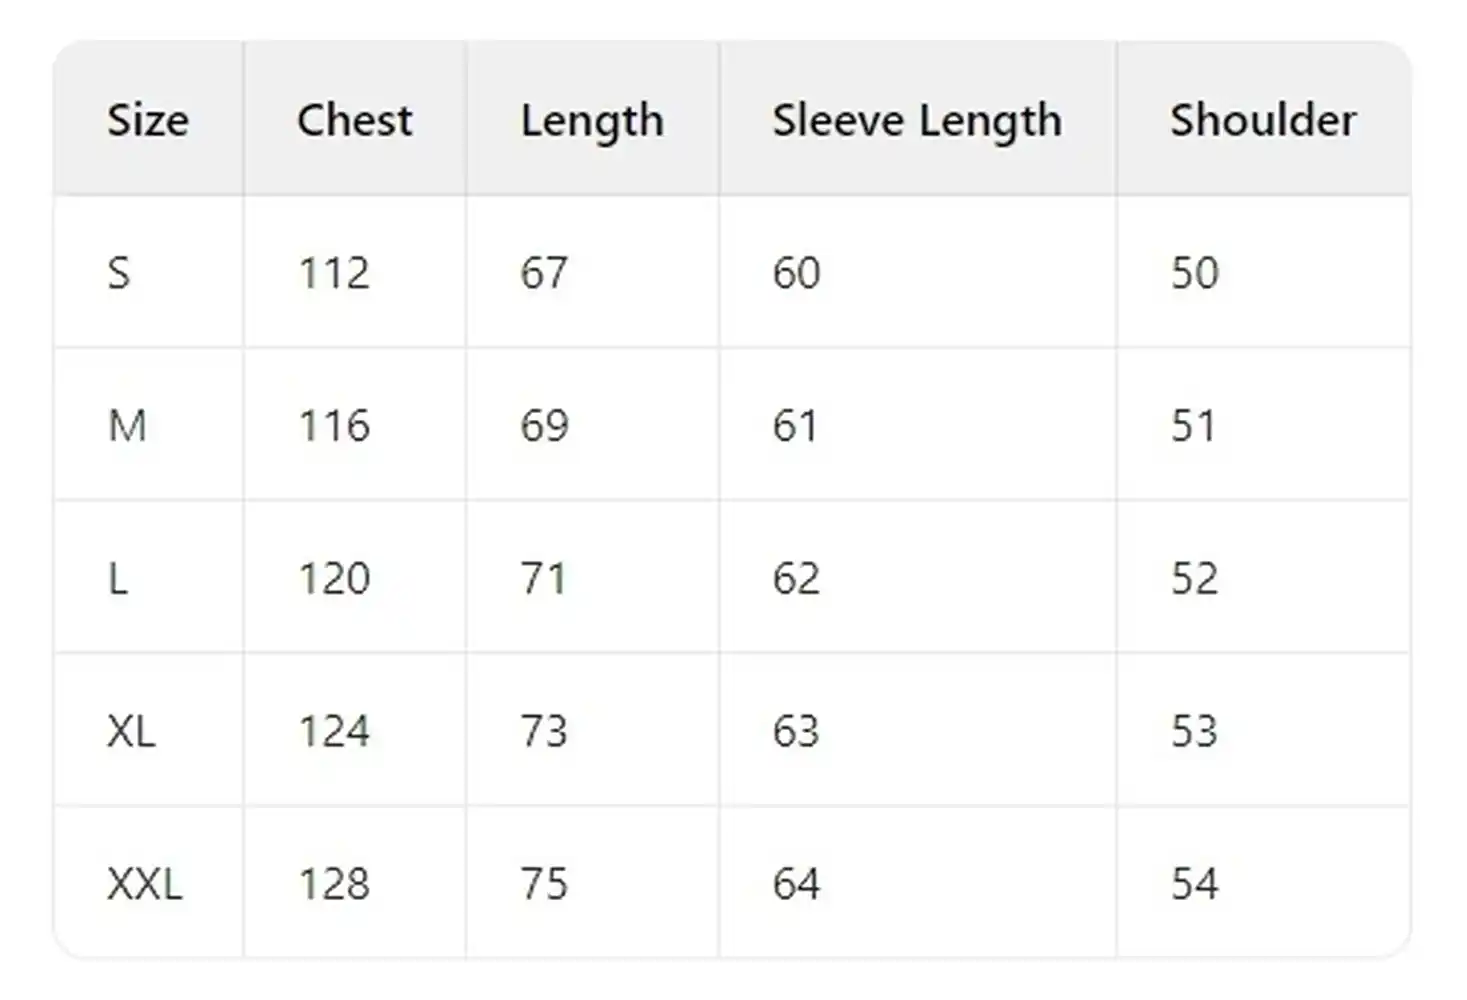Select the sleeve length value 60 cell
This screenshot has width=1467, height=1000.
[x=796, y=273]
